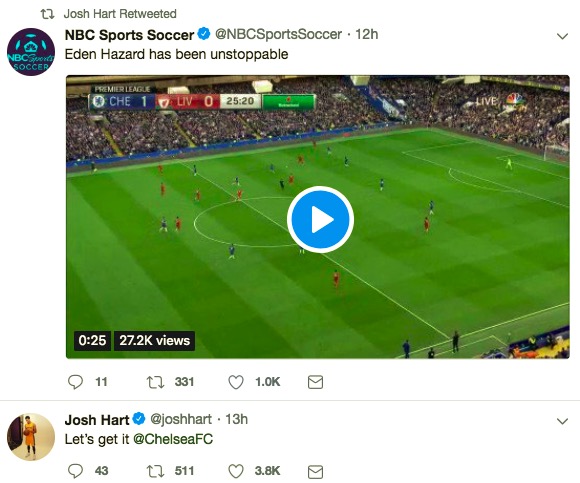580x483 pixels.
Task: Reply to the NBC Sports Soccer tweet
Action: click(x=75, y=382)
